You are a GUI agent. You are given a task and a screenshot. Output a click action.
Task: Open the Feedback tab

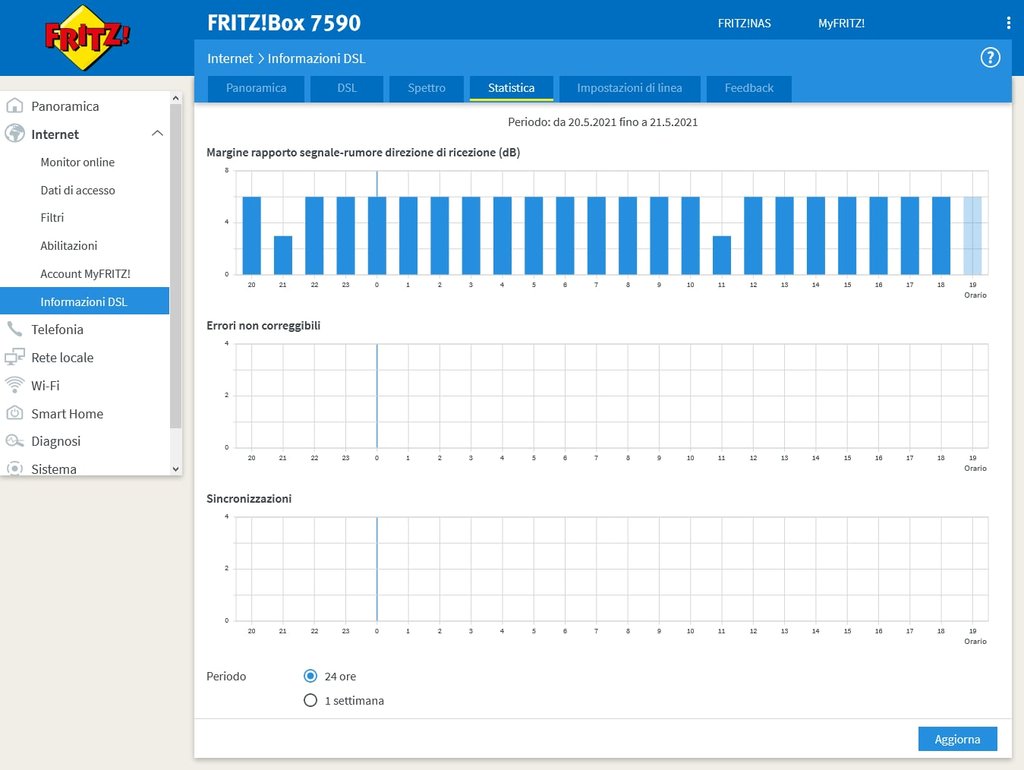tap(749, 88)
